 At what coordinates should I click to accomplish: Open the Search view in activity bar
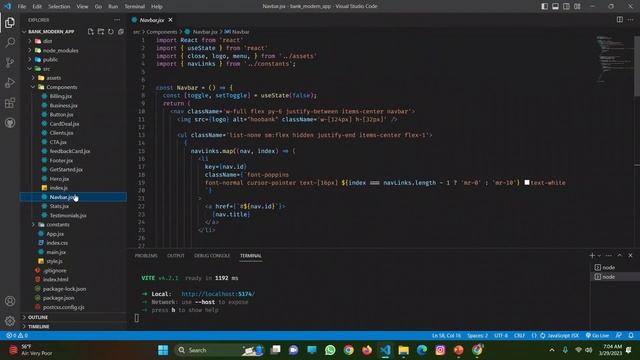pyautogui.click(x=10, y=42)
